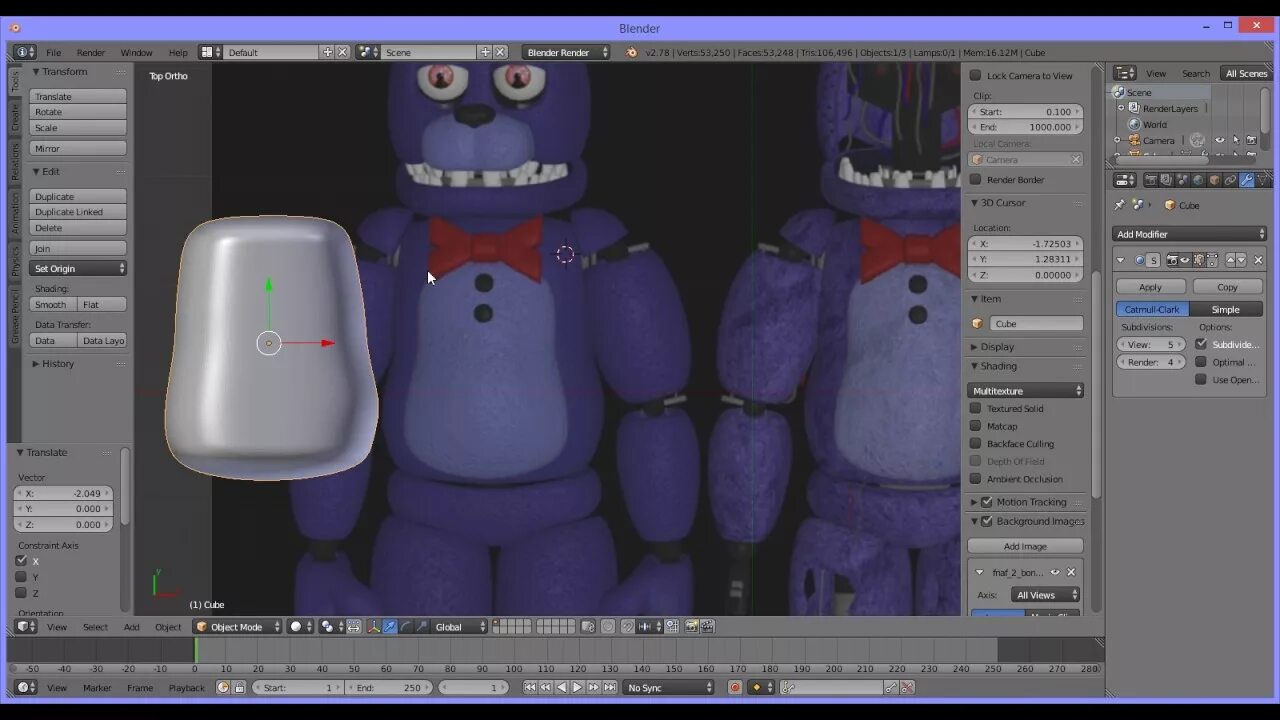Play the animation in reverse

561,687
